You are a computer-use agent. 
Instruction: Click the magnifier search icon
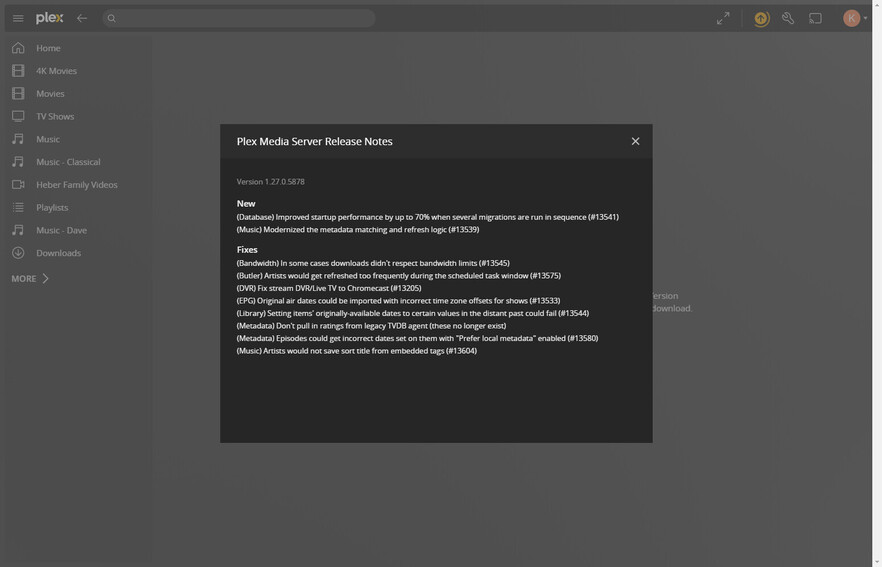pos(111,19)
